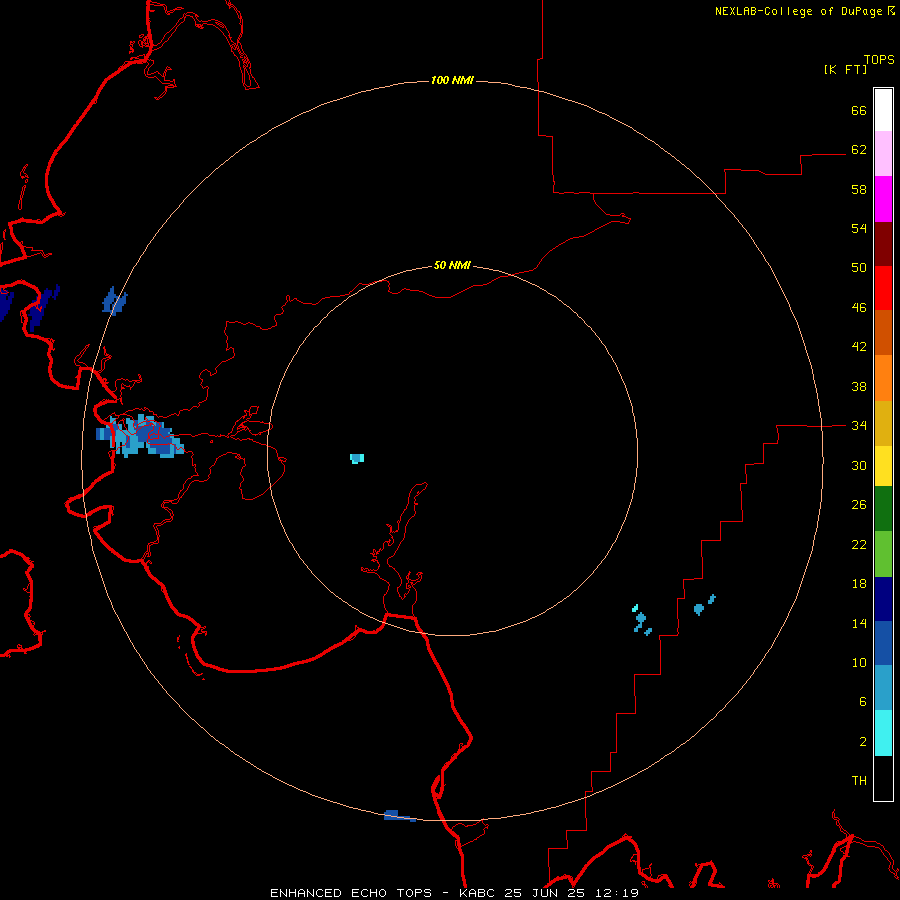Click the legend value "18"
Image resolution: width=900 pixels, height=900 pixels.
(x=859, y=584)
